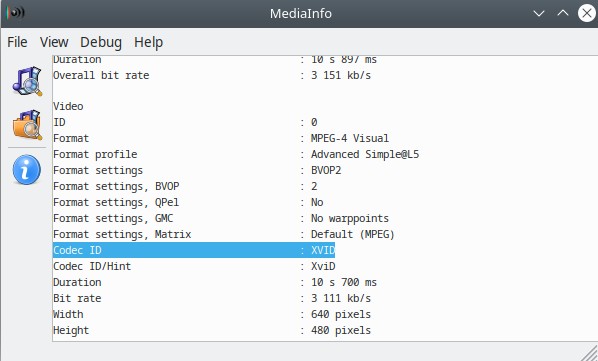
Task: Select the highlighted Codec ID row
Action: 194,250
